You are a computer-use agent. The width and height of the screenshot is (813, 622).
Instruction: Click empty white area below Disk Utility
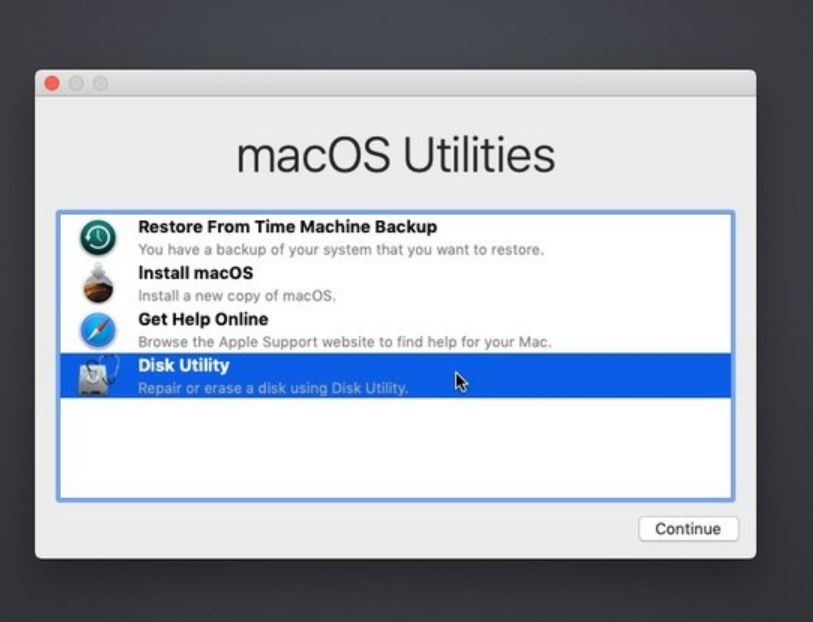pos(395,448)
